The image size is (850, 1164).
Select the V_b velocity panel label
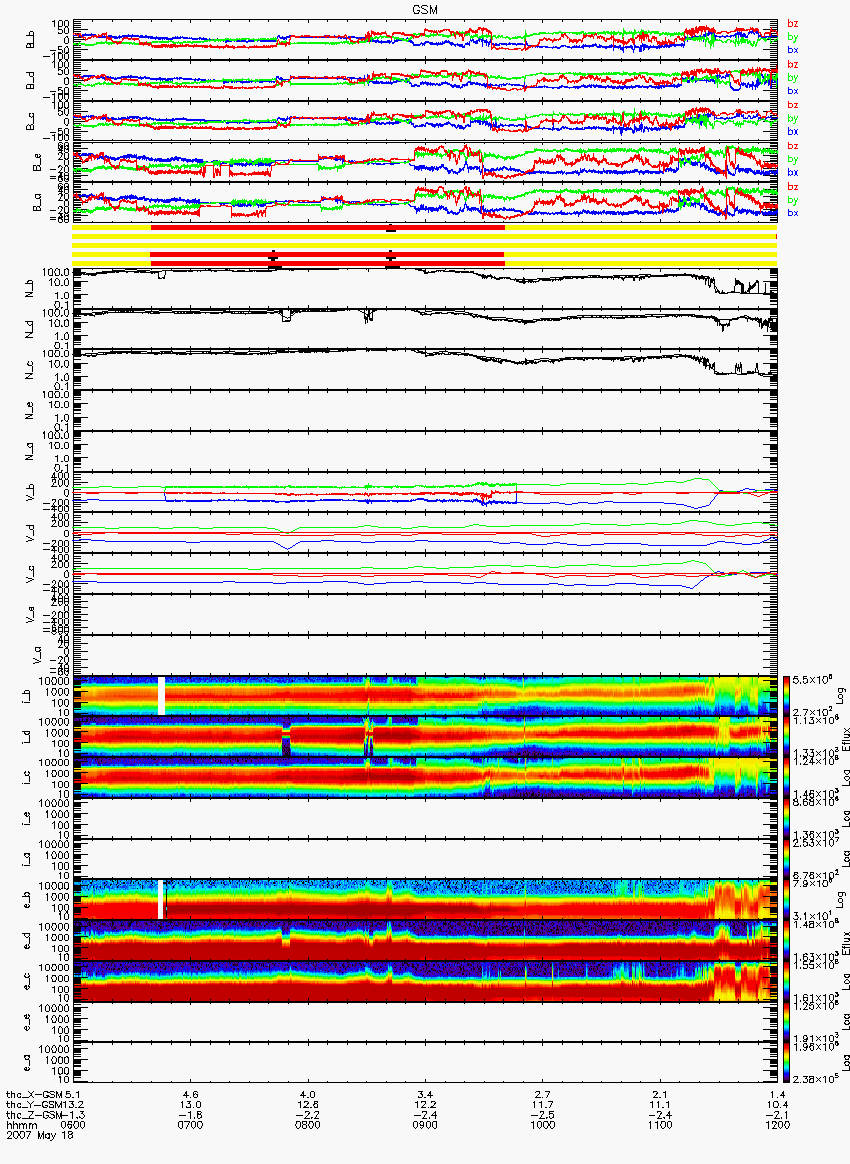click(x=30, y=491)
